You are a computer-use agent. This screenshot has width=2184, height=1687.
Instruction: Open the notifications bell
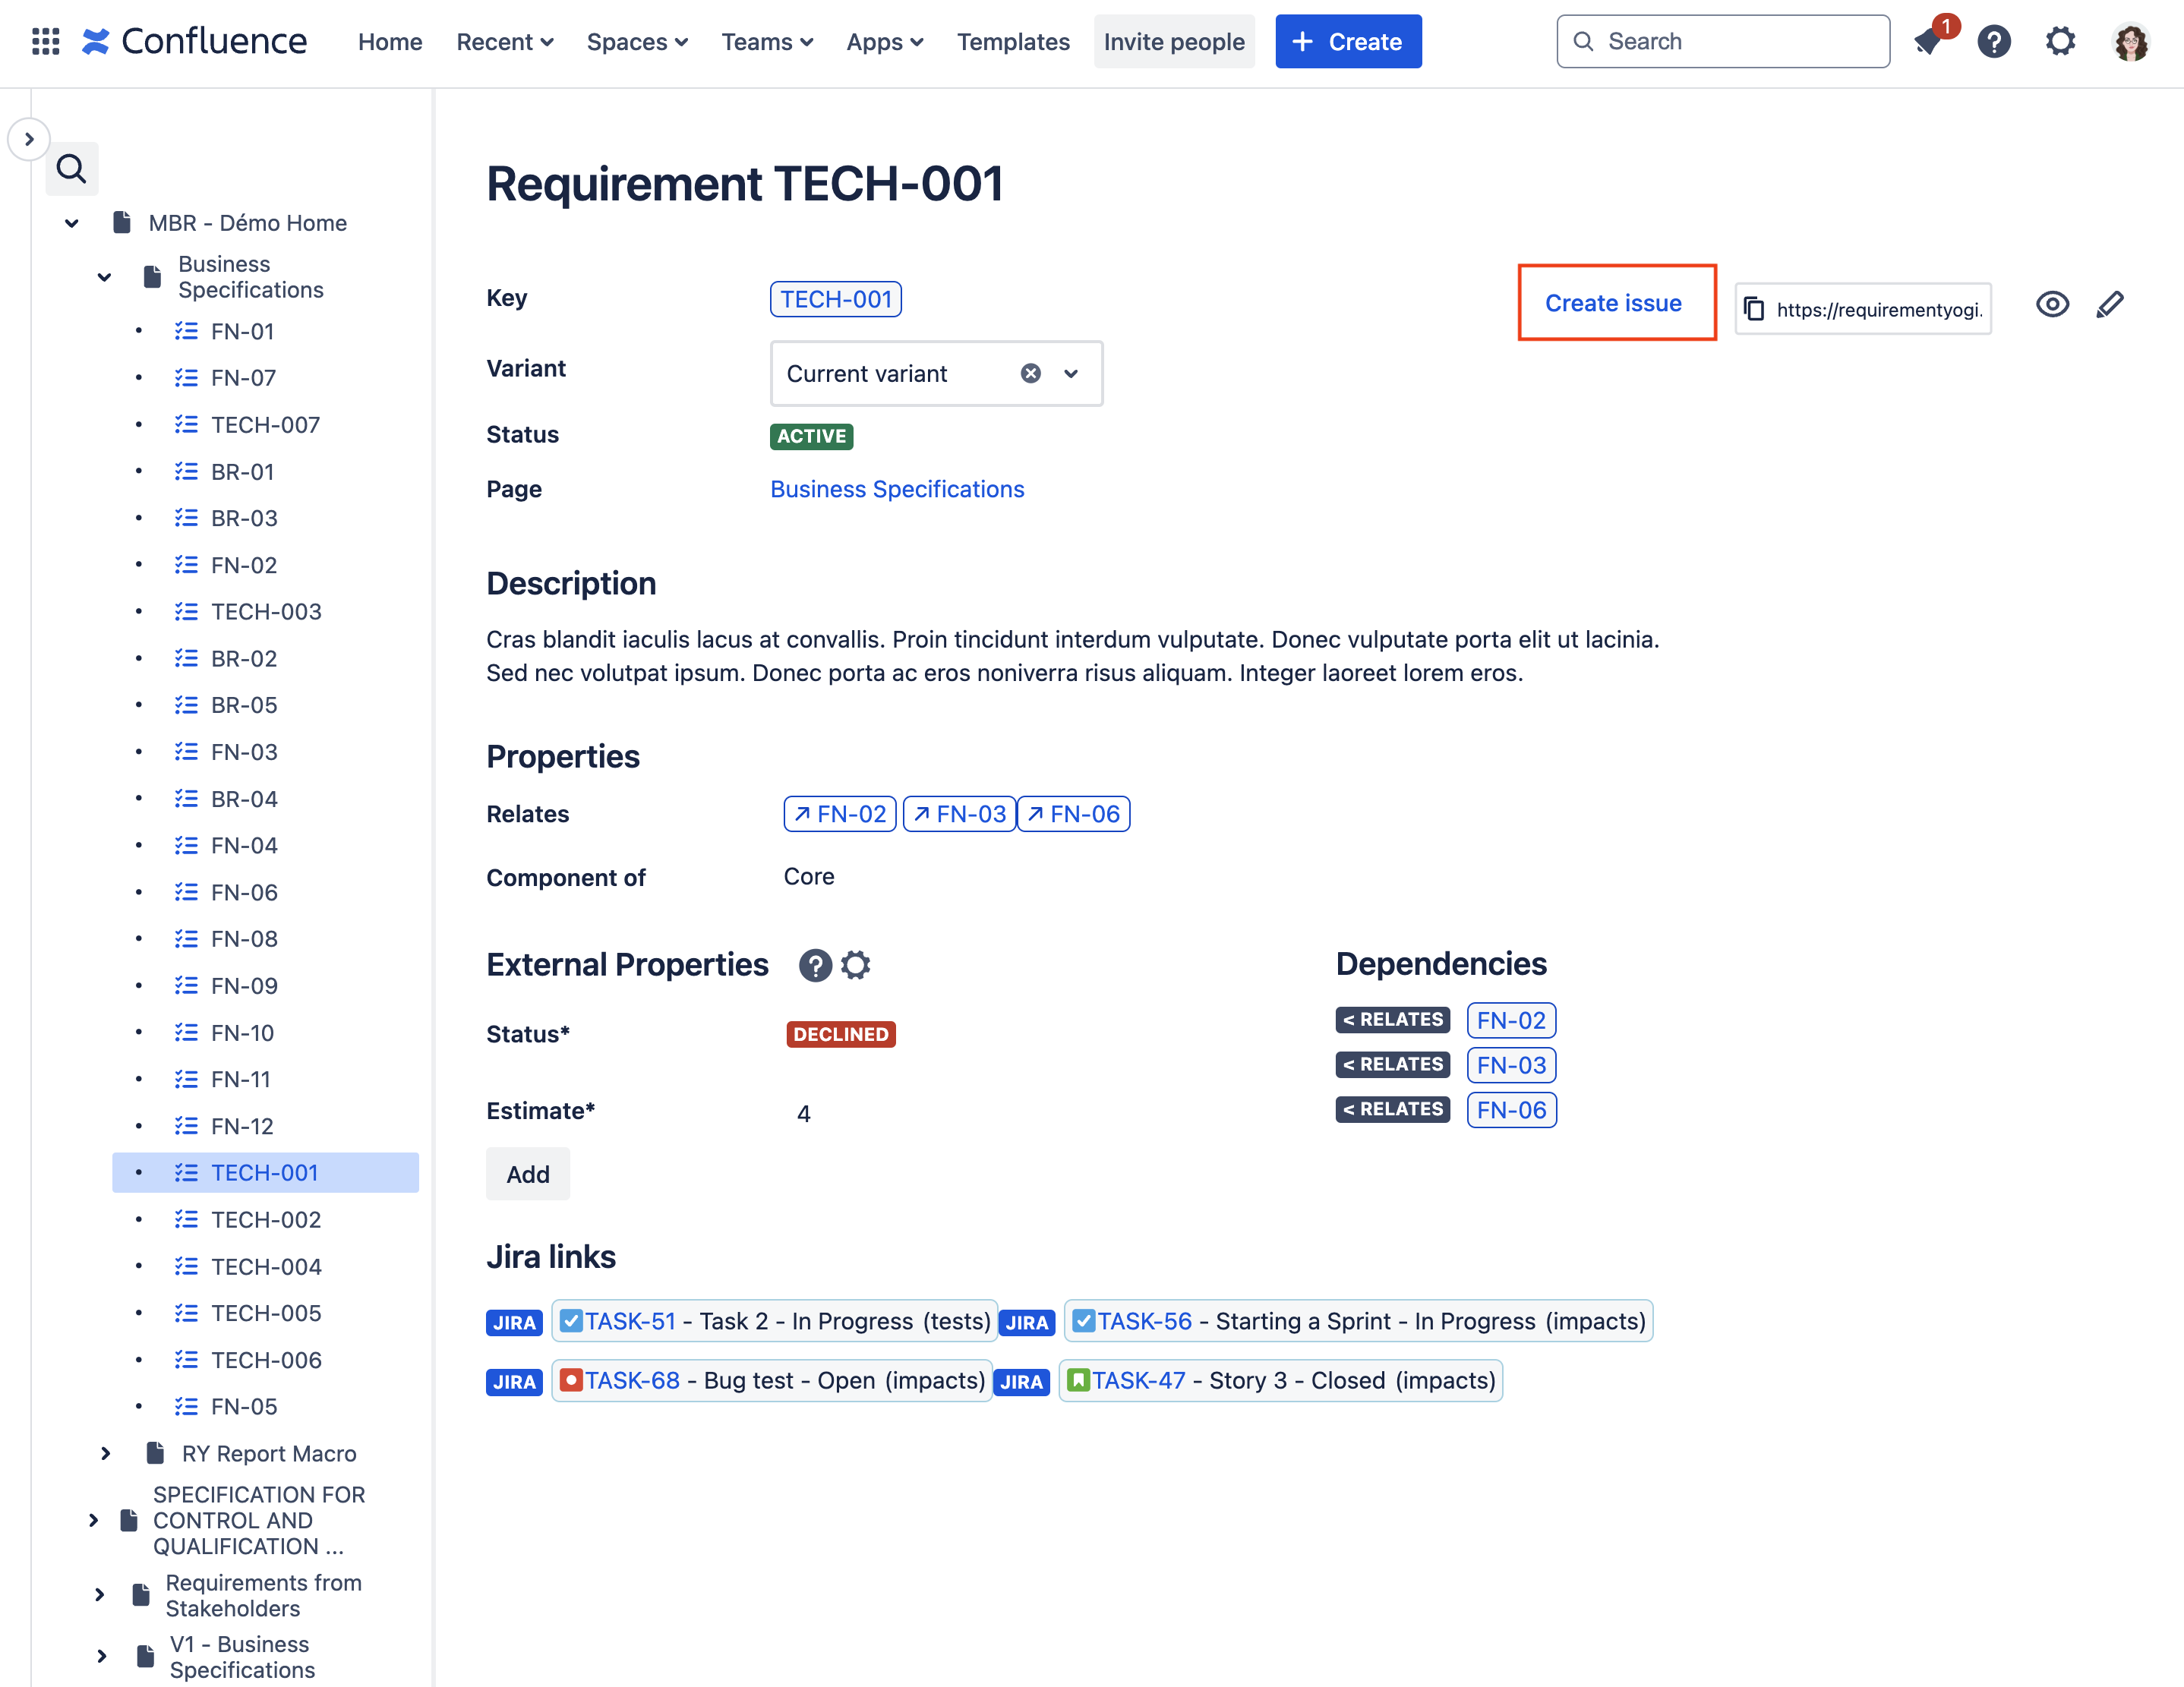click(x=1926, y=41)
